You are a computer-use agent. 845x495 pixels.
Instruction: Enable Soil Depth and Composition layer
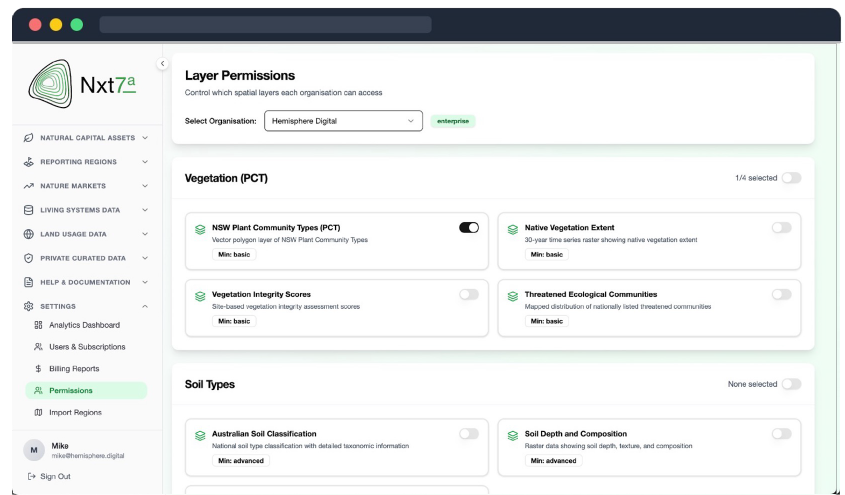pyautogui.click(x=781, y=434)
